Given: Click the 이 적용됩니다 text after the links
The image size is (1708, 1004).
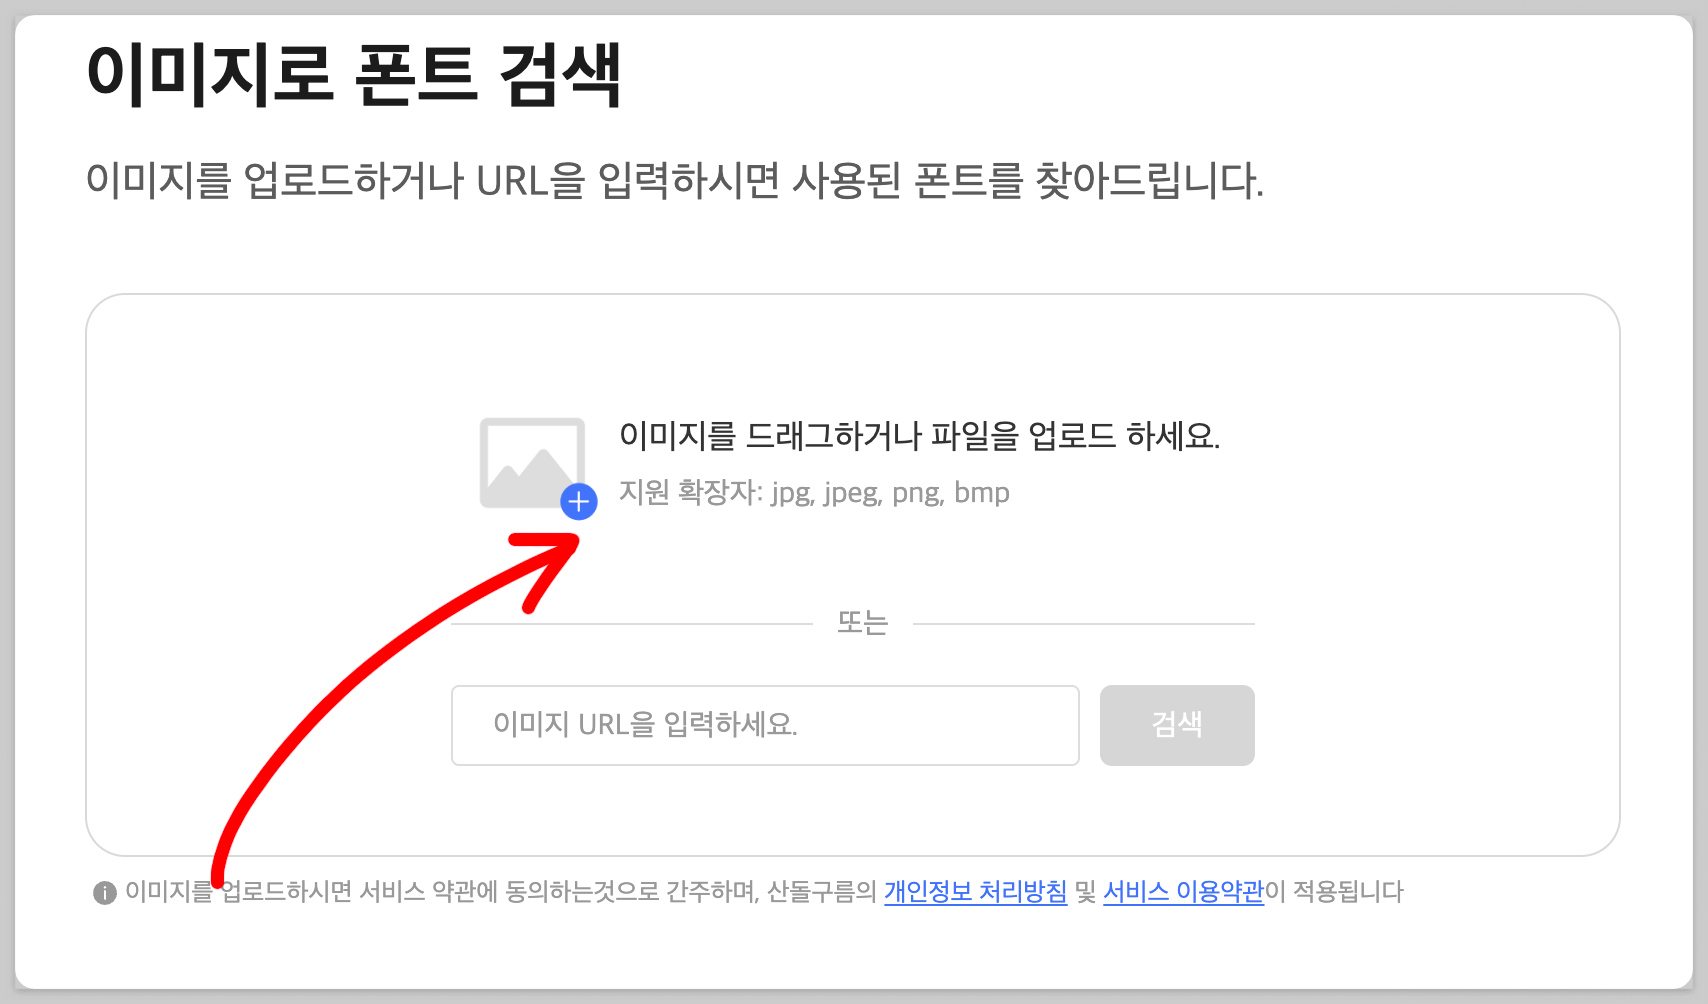Looking at the screenshot, I should pyautogui.click(x=1335, y=892).
